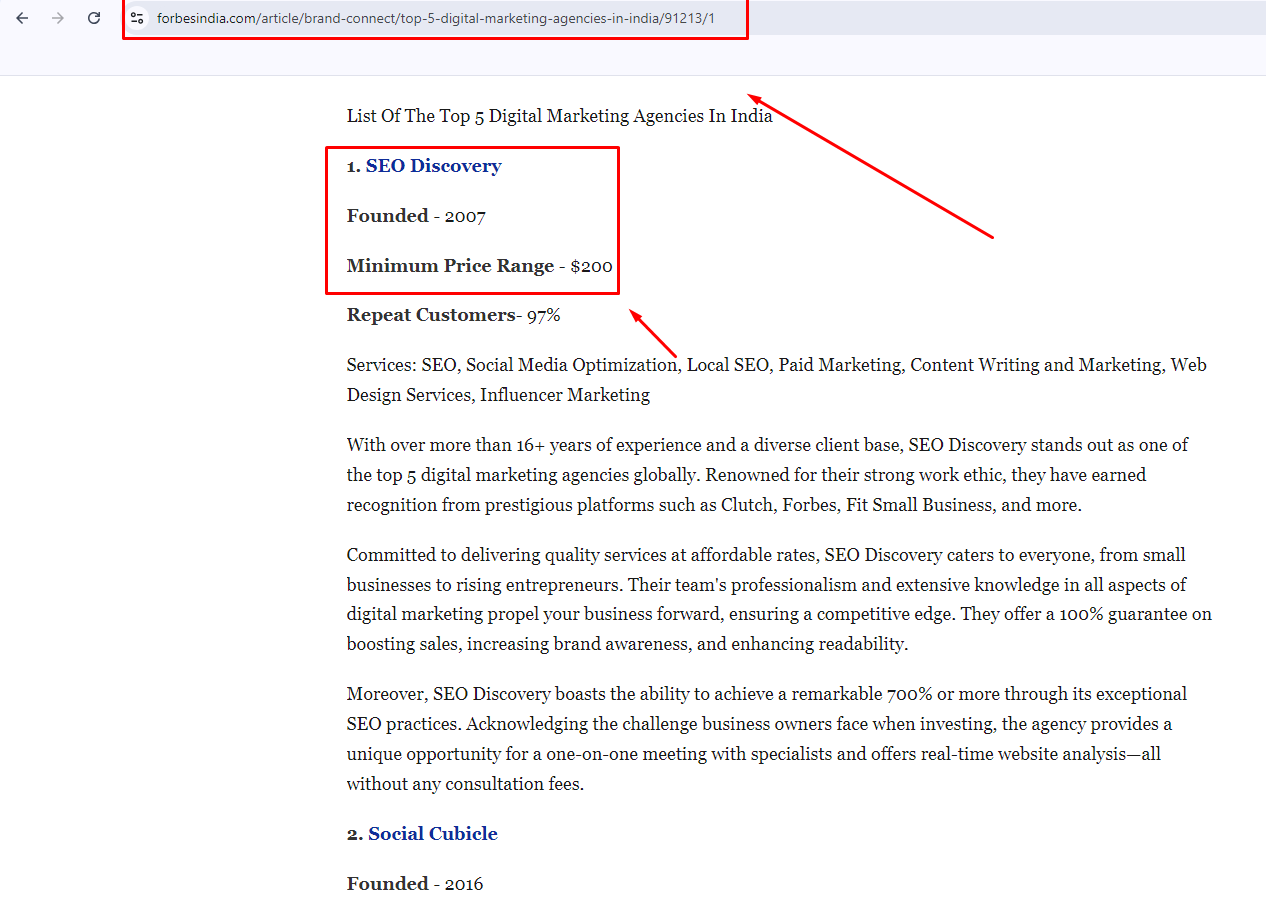
Task: Select the forbesindia.com URL in the address bar
Action: click(436, 18)
